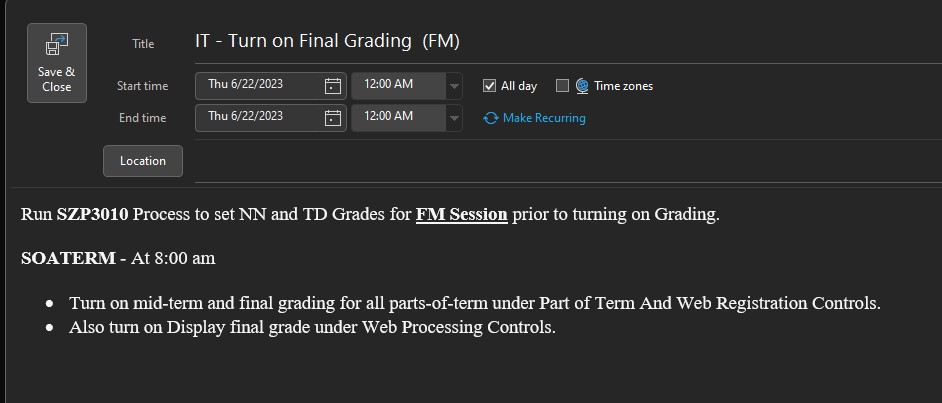The width and height of the screenshot is (942, 403).
Task: Click the SOATERM heading in the body
Action: (x=68, y=258)
